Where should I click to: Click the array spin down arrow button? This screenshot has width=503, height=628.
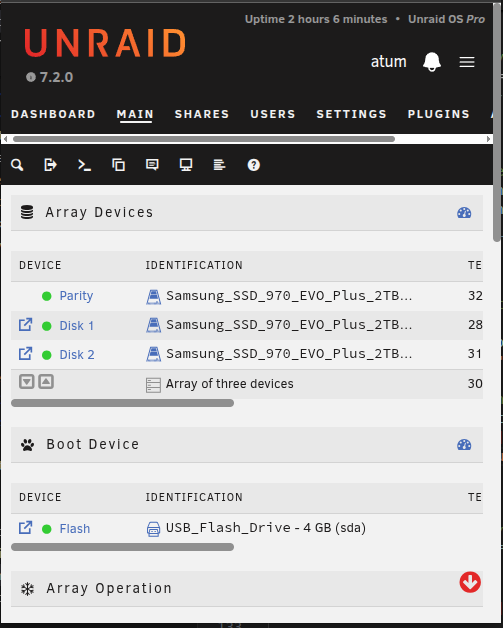click(x=27, y=382)
